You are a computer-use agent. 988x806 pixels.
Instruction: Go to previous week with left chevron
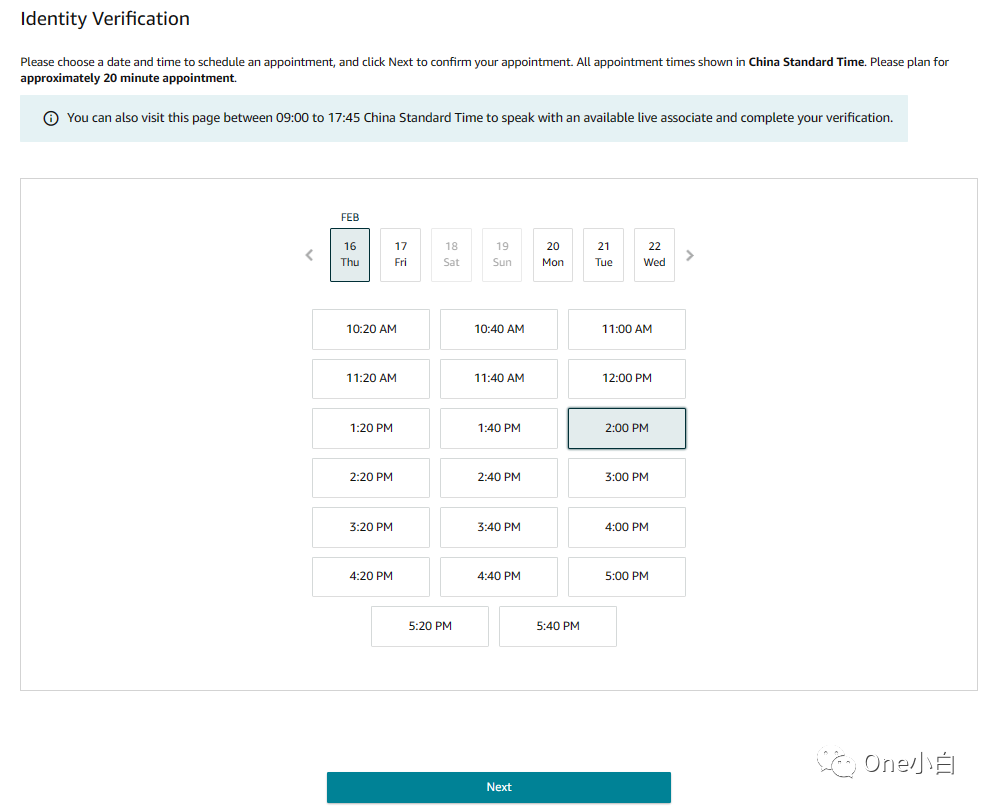click(x=309, y=255)
